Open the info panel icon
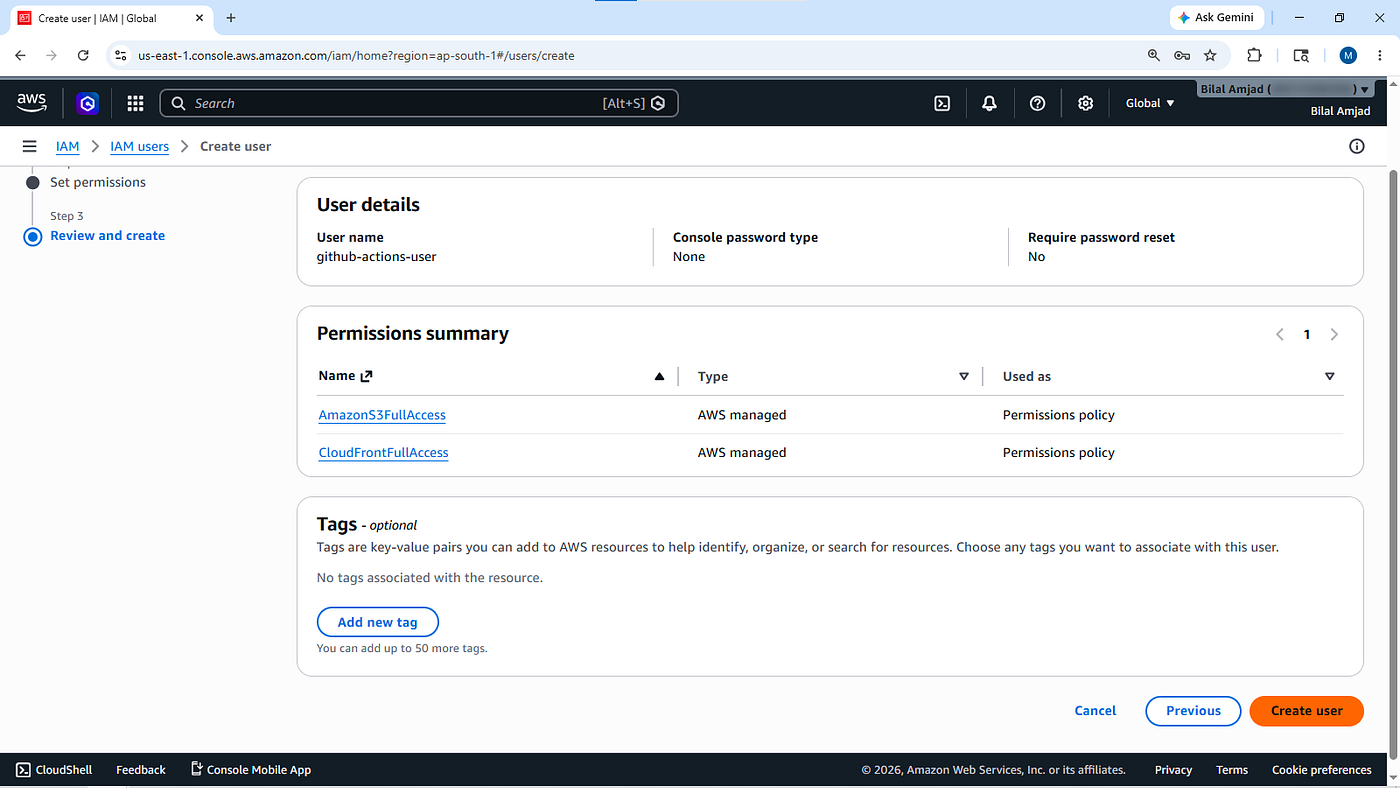Viewport: 1400px width, 788px height. point(1357,146)
